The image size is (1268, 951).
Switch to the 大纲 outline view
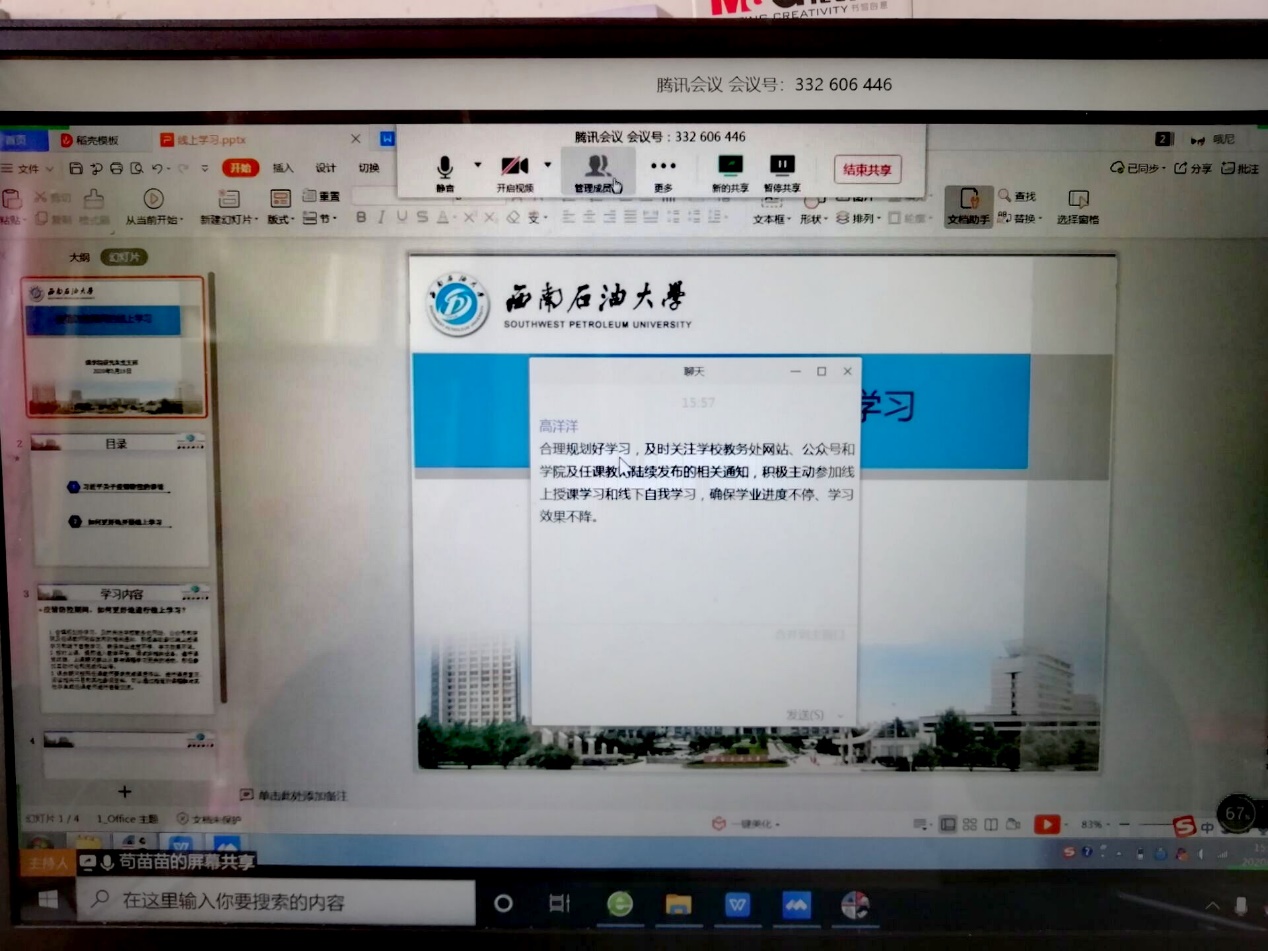pyautogui.click(x=78, y=257)
